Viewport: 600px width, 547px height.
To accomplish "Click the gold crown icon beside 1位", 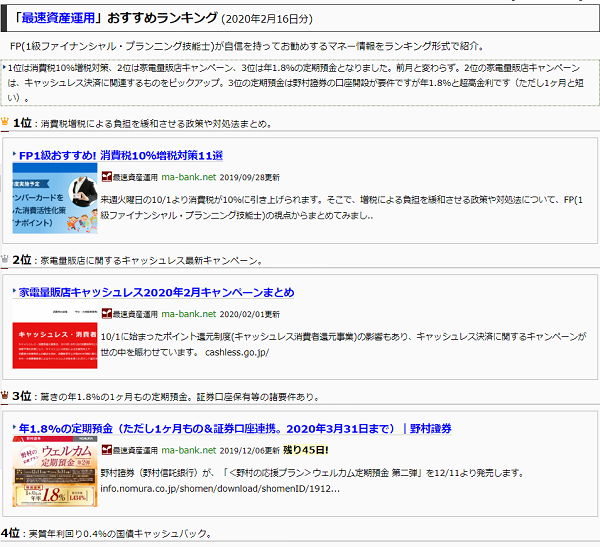I will (x=5, y=122).
